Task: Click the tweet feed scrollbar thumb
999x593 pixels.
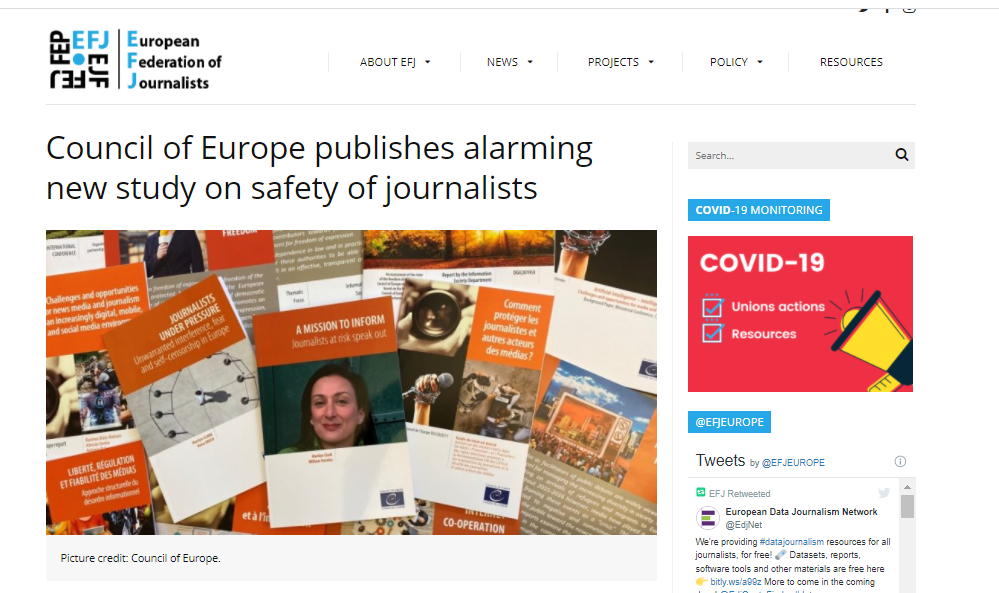Action: coord(907,507)
